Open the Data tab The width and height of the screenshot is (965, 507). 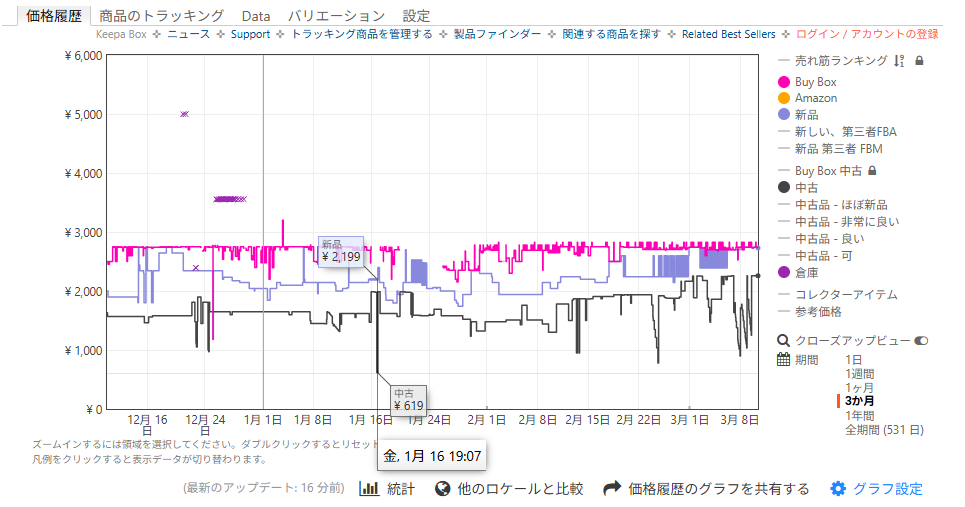[255, 16]
